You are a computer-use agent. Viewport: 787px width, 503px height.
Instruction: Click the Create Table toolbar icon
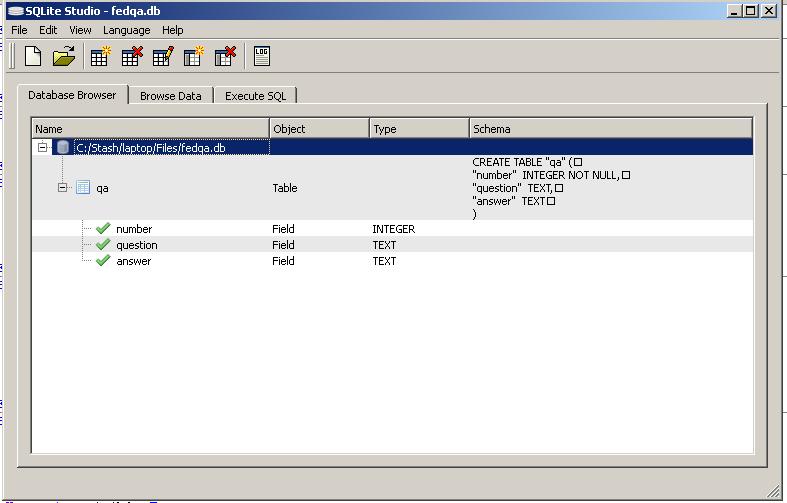coord(101,56)
